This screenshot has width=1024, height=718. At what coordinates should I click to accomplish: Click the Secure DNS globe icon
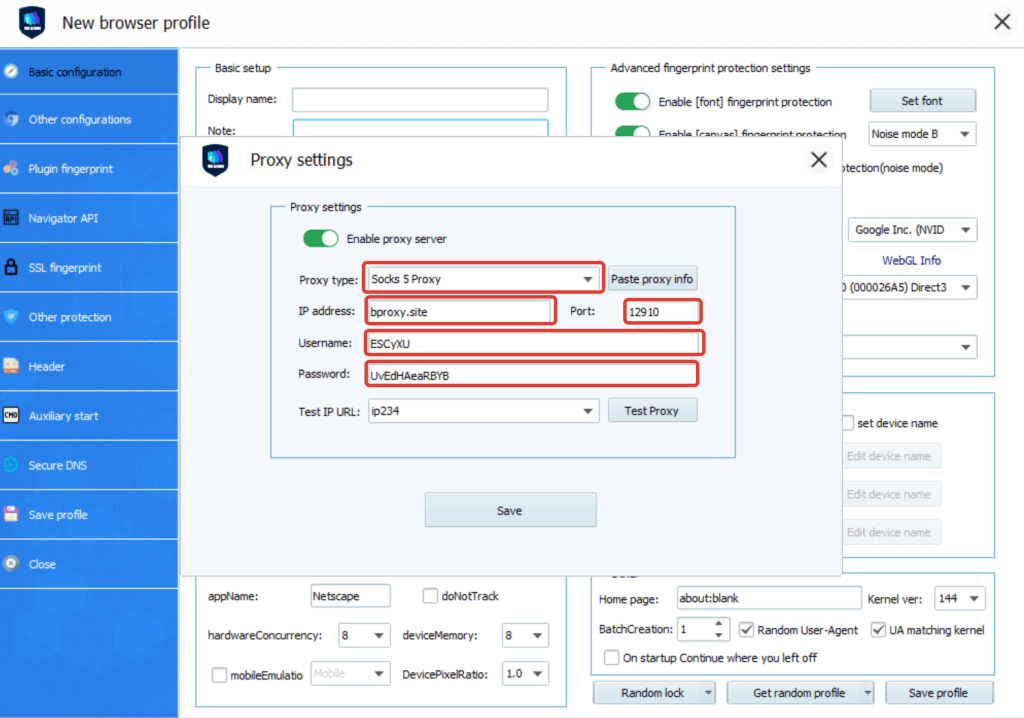tap(11, 465)
